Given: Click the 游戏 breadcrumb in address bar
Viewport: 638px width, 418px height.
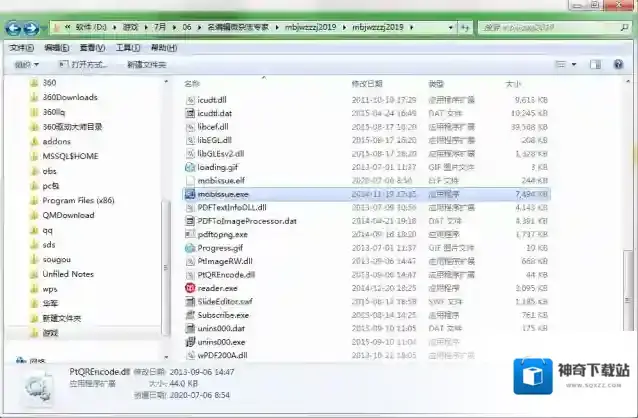Looking at the screenshot, I should (130, 27).
